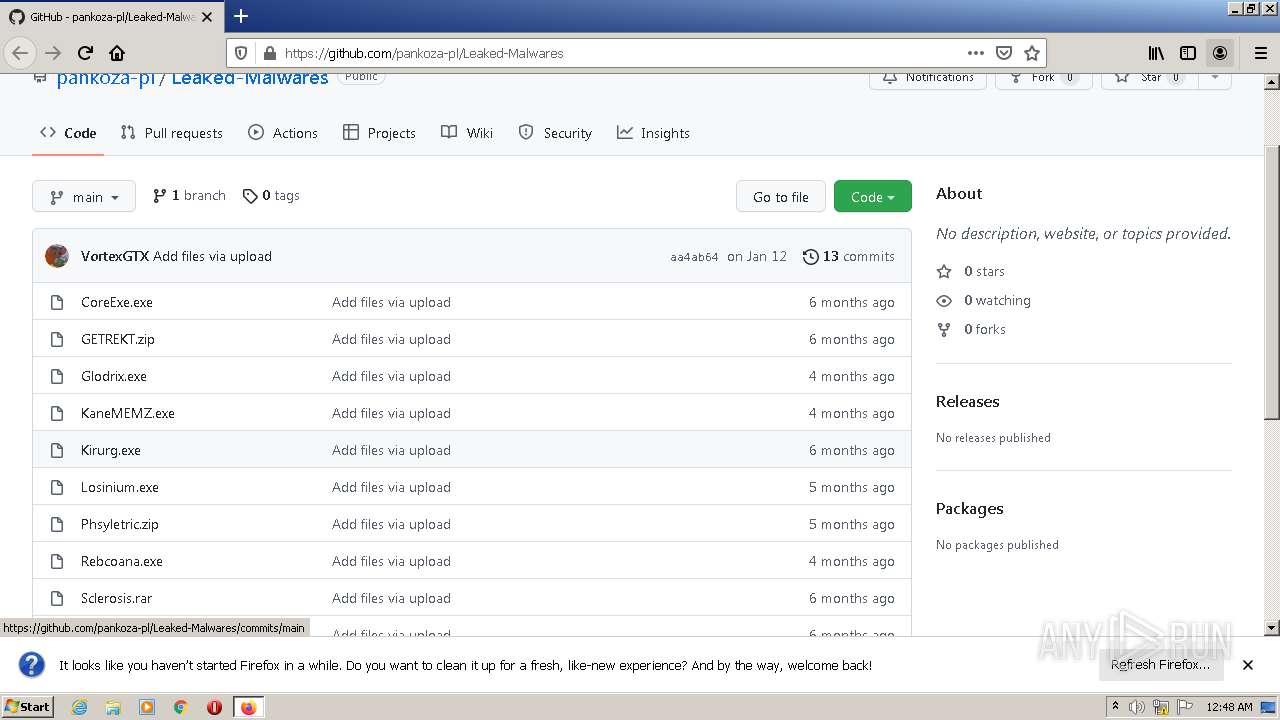1280x720 pixels.
Task: Click the 0 stars link
Action: (971, 271)
